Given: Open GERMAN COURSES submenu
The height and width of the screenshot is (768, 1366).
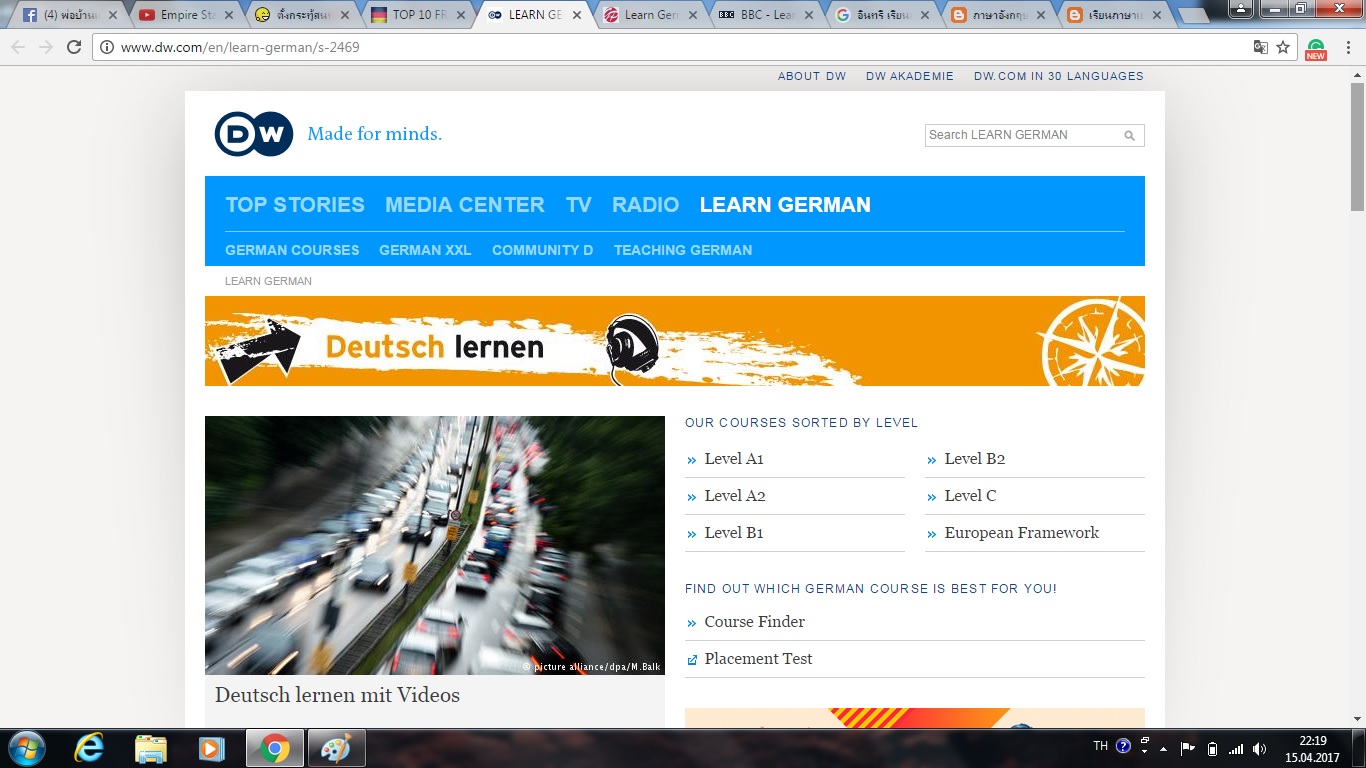Looking at the screenshot, I should tap(292, 250).
